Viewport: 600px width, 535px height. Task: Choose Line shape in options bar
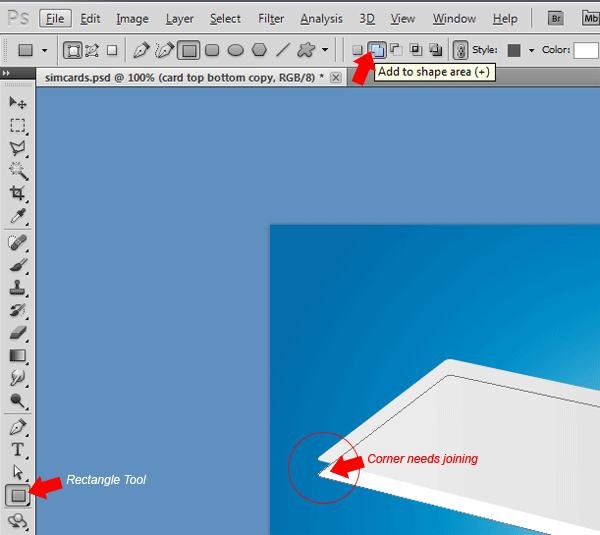pyautogui.click(x=283, y=50)
